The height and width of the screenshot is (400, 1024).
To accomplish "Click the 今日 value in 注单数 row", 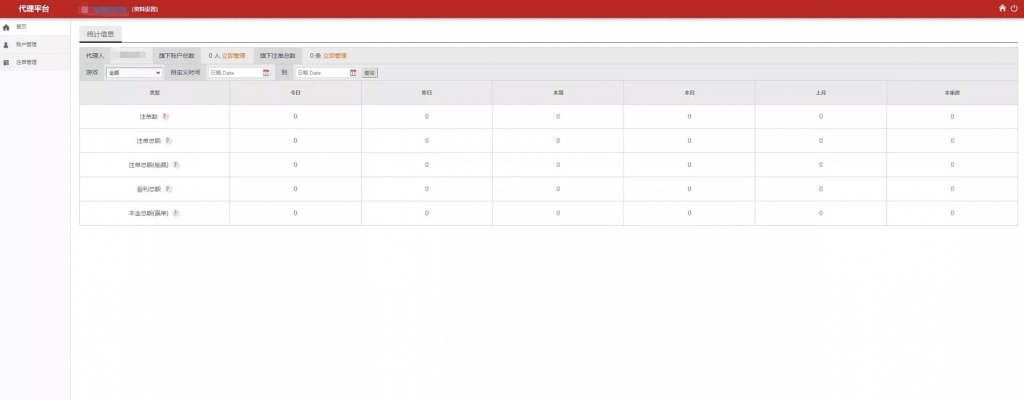I will tap(295, 116).
